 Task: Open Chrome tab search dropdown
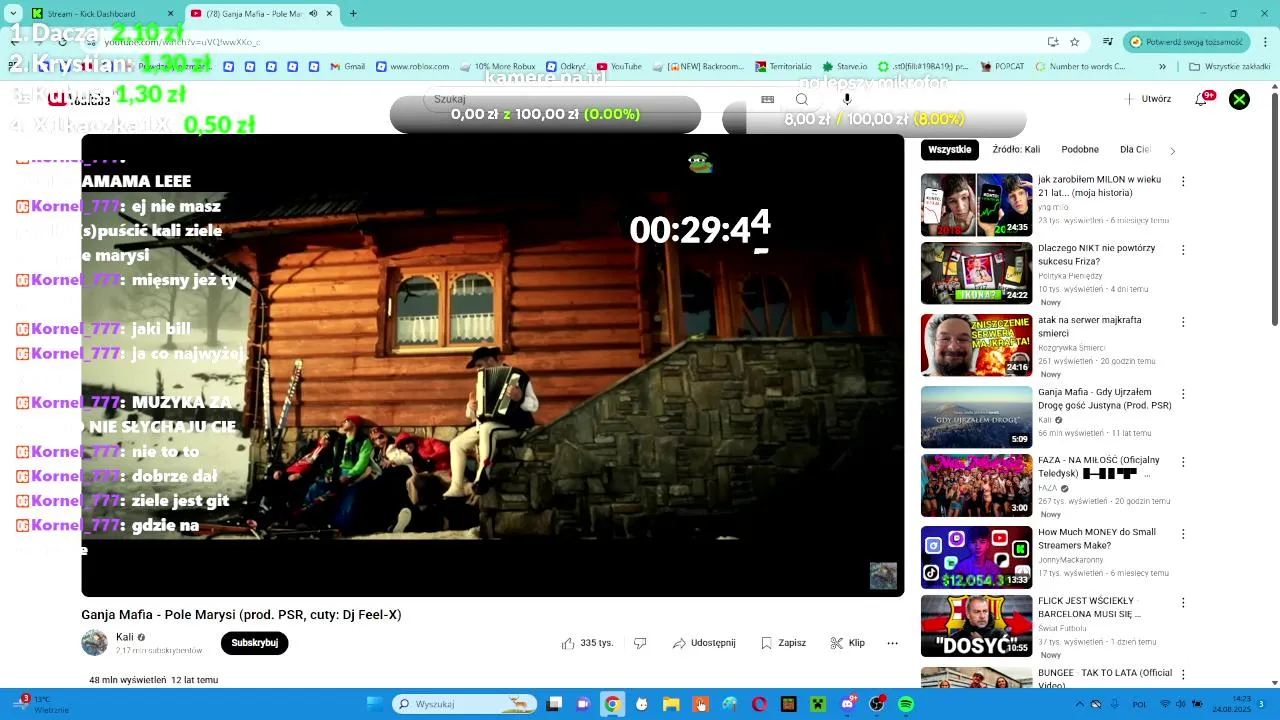[12, 13]
